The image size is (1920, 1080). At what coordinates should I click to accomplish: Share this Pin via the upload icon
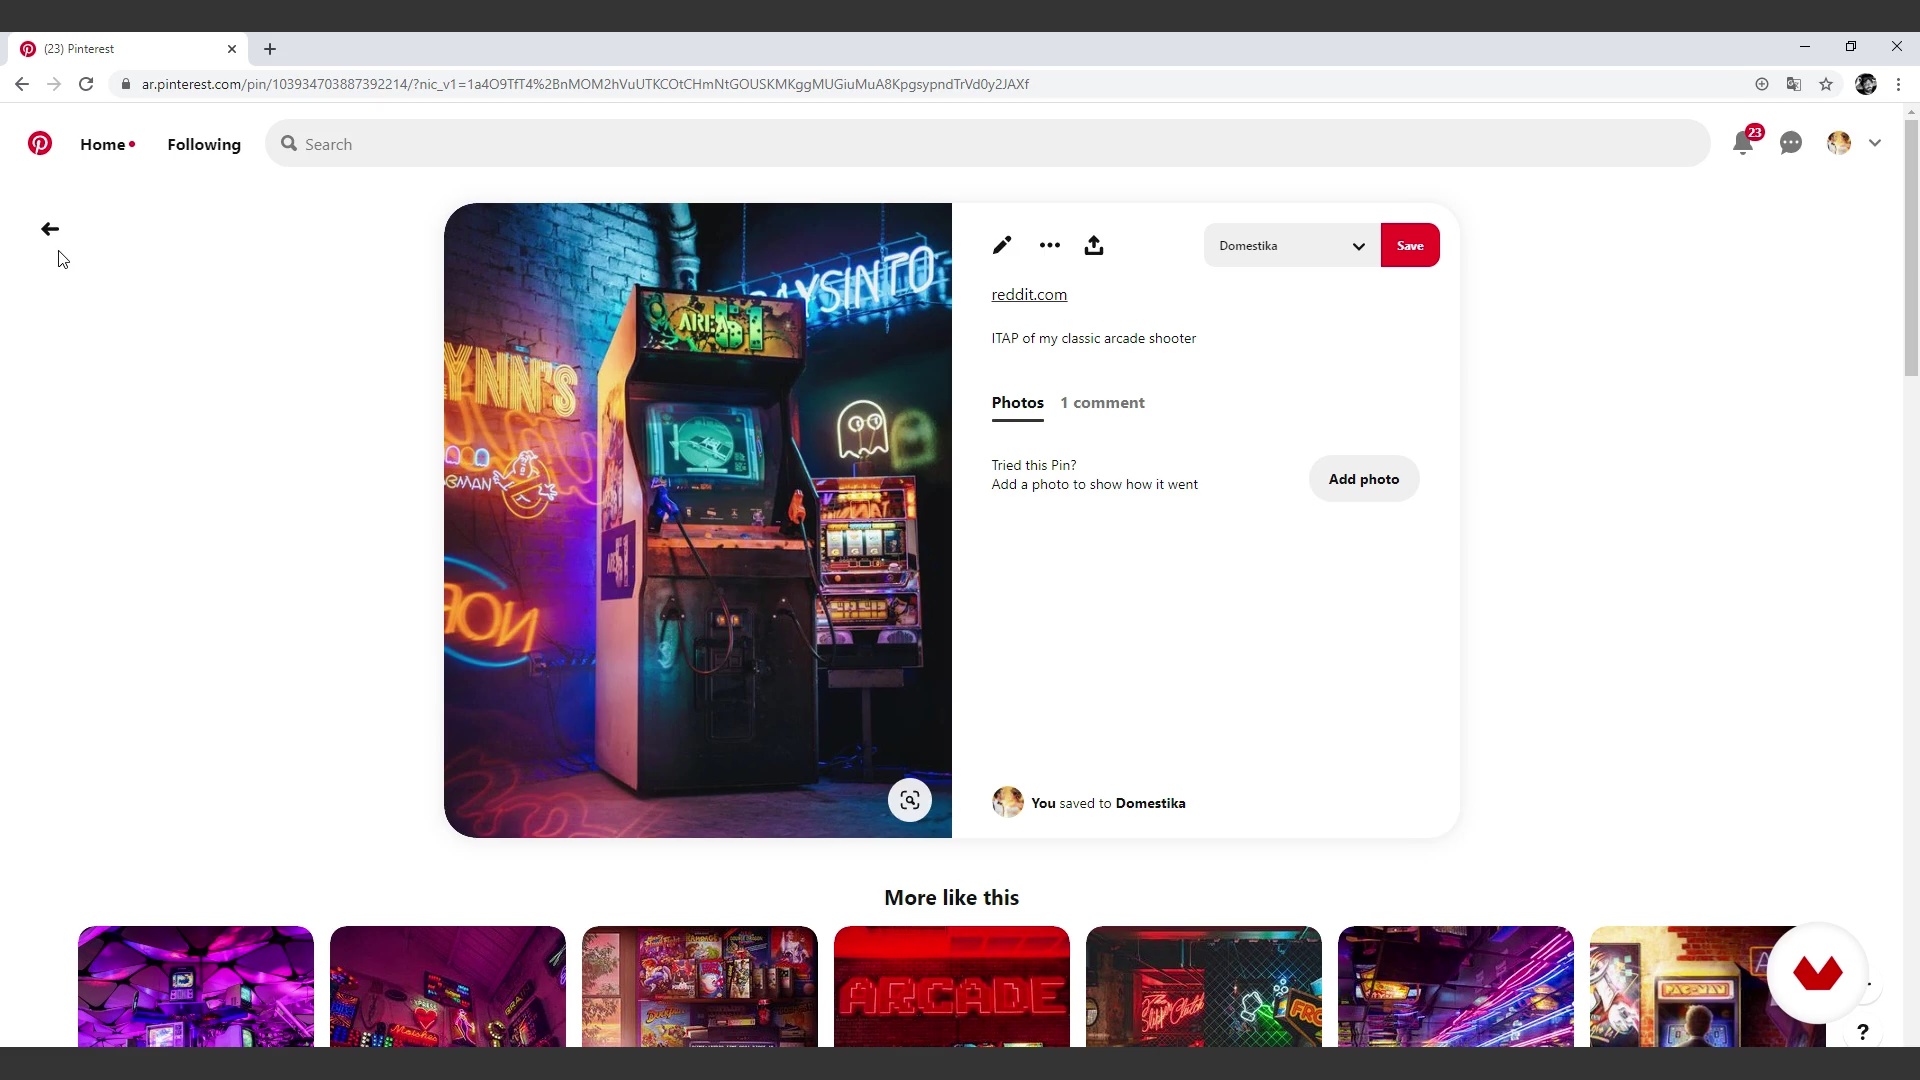[1094, 245]
